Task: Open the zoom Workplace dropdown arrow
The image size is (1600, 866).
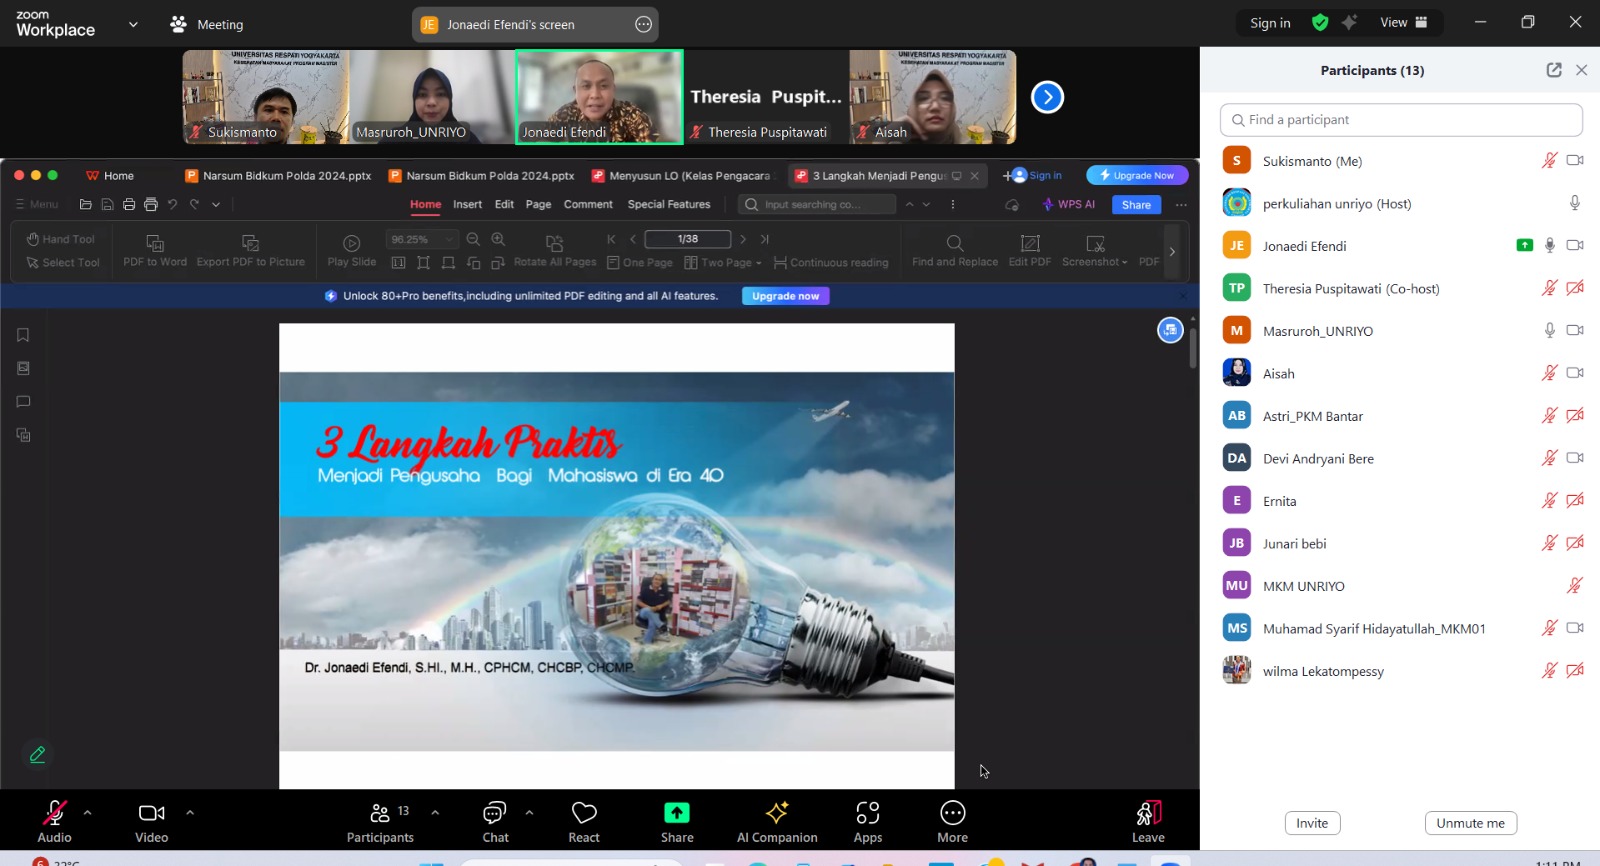Action: pyautogui.click(x=133, y=24)
